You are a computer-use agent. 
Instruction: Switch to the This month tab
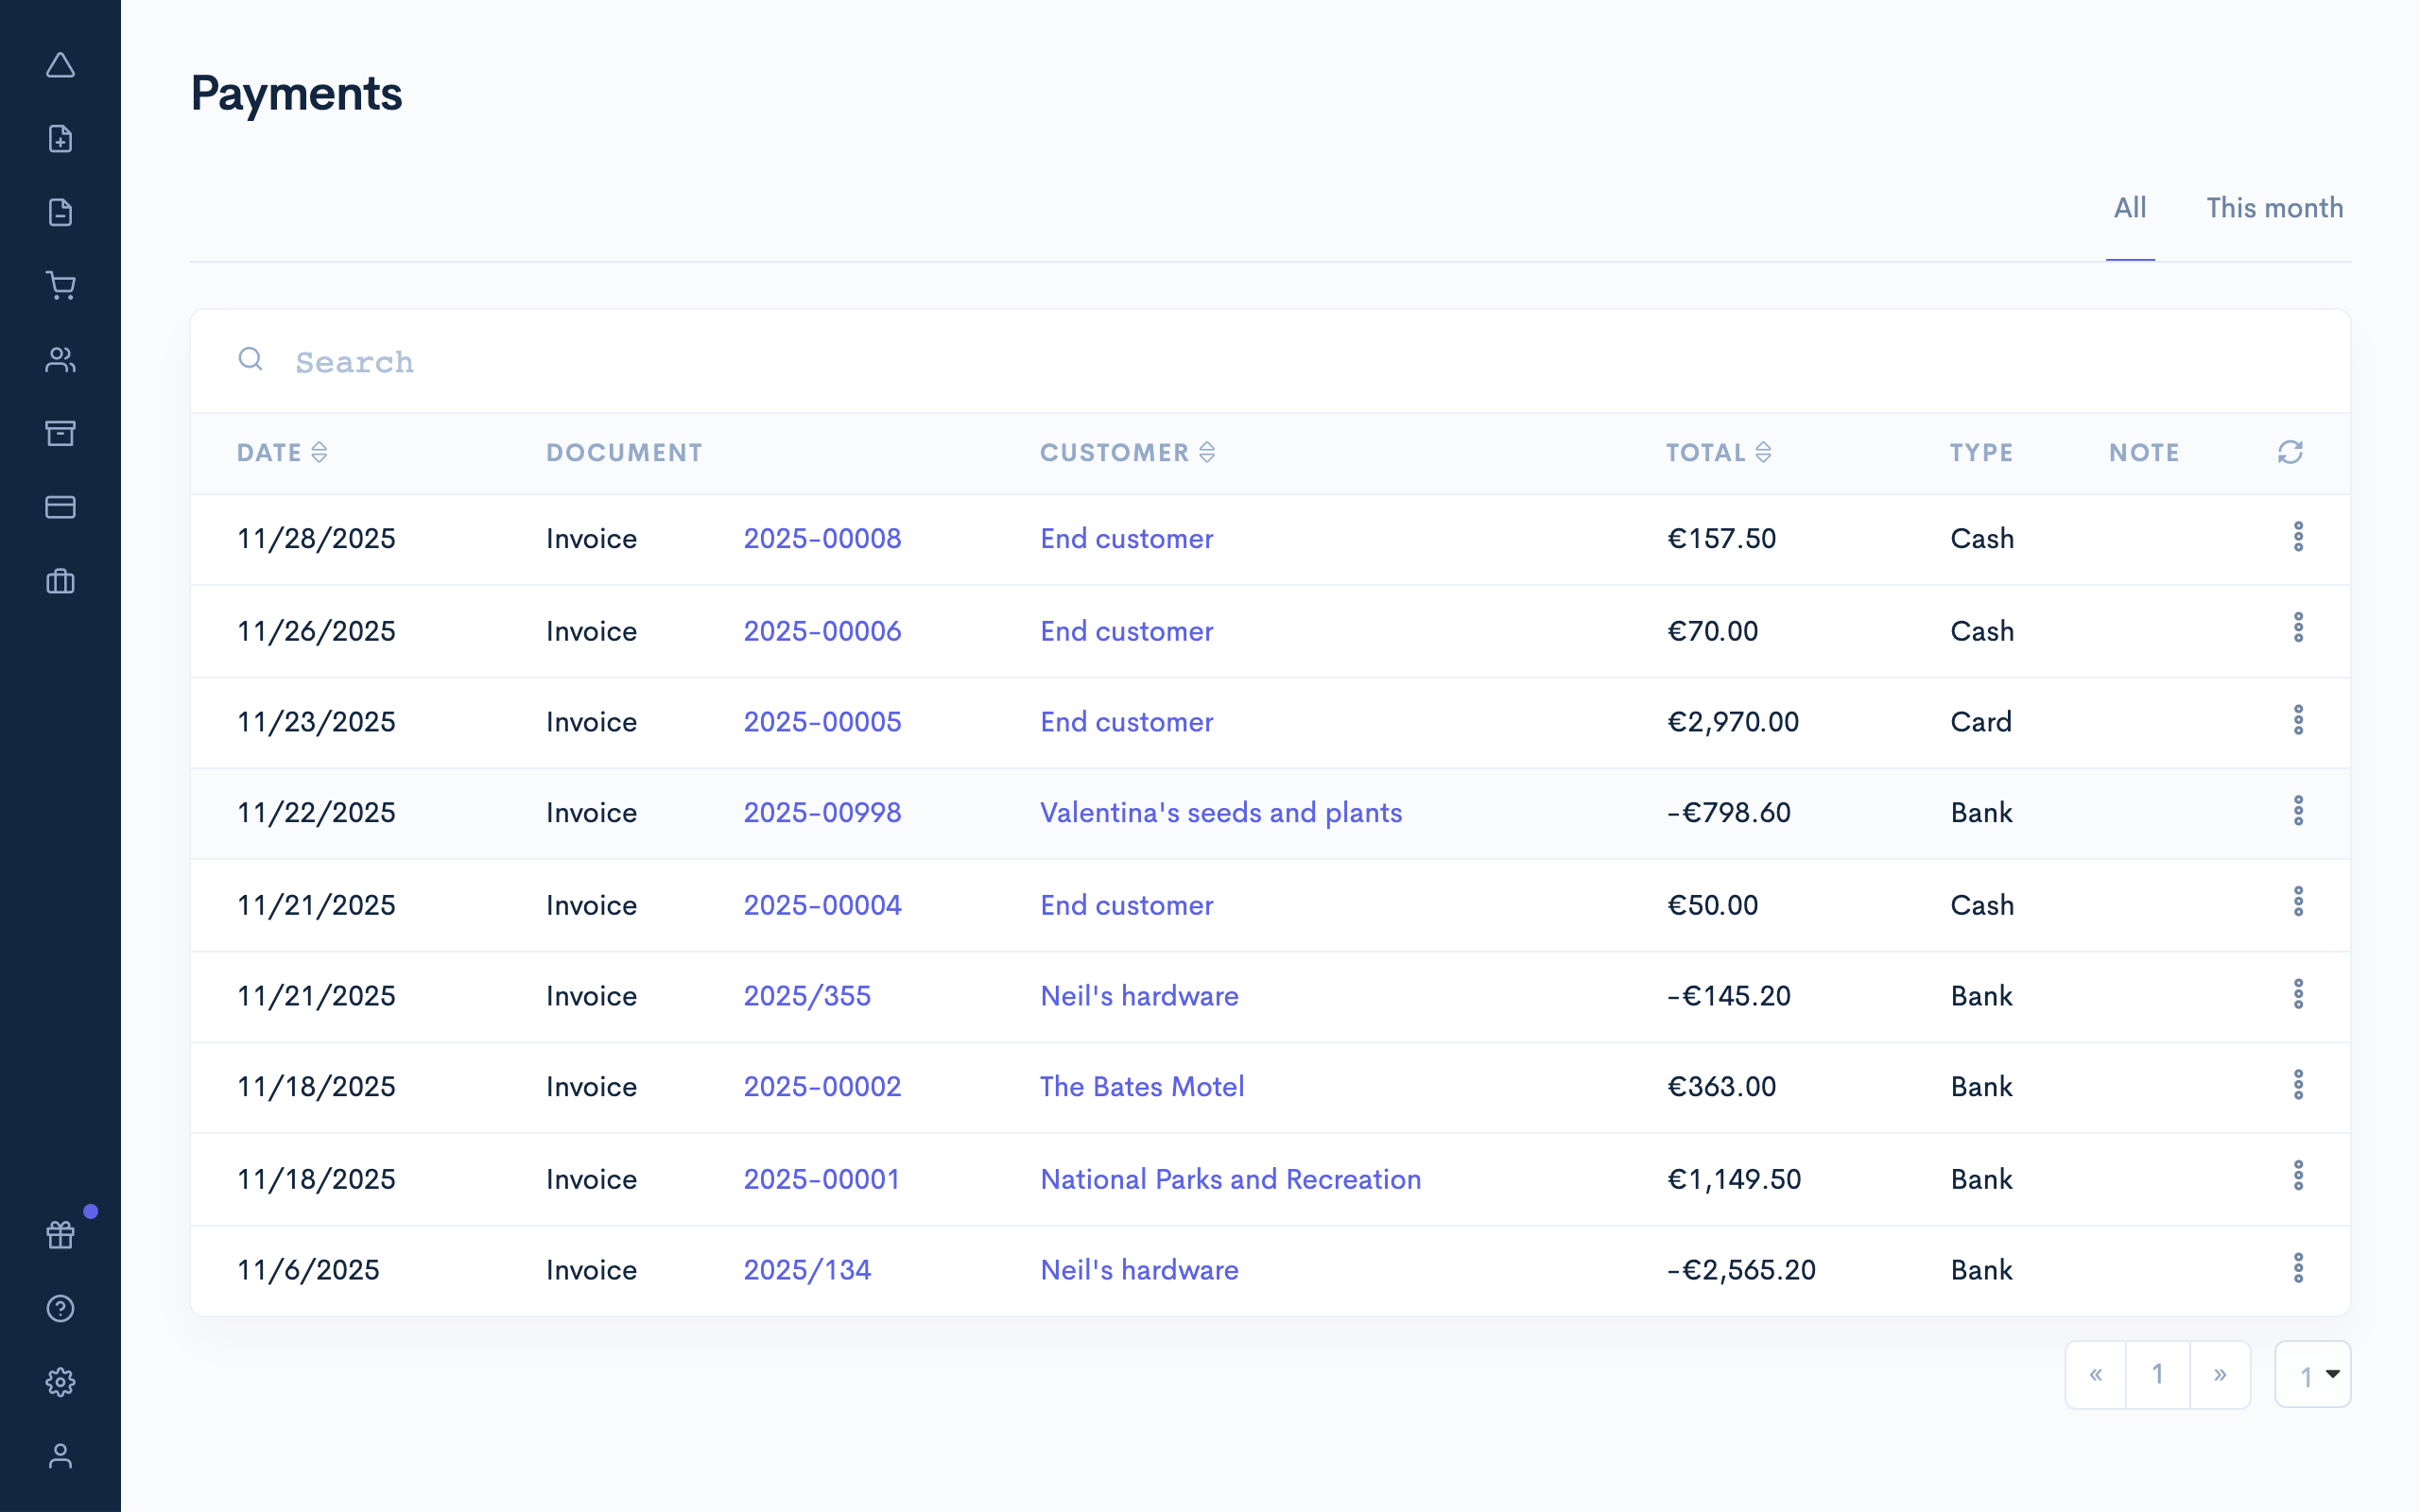click(2274, 207)
